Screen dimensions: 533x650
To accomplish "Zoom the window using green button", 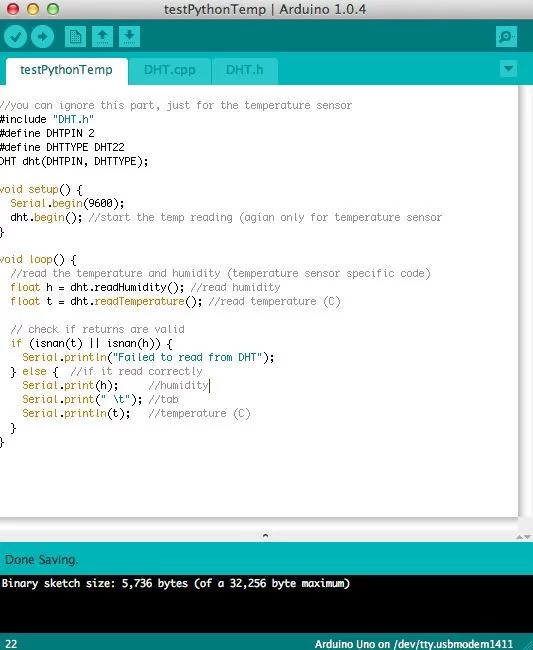I will click(x=53, y=9).
